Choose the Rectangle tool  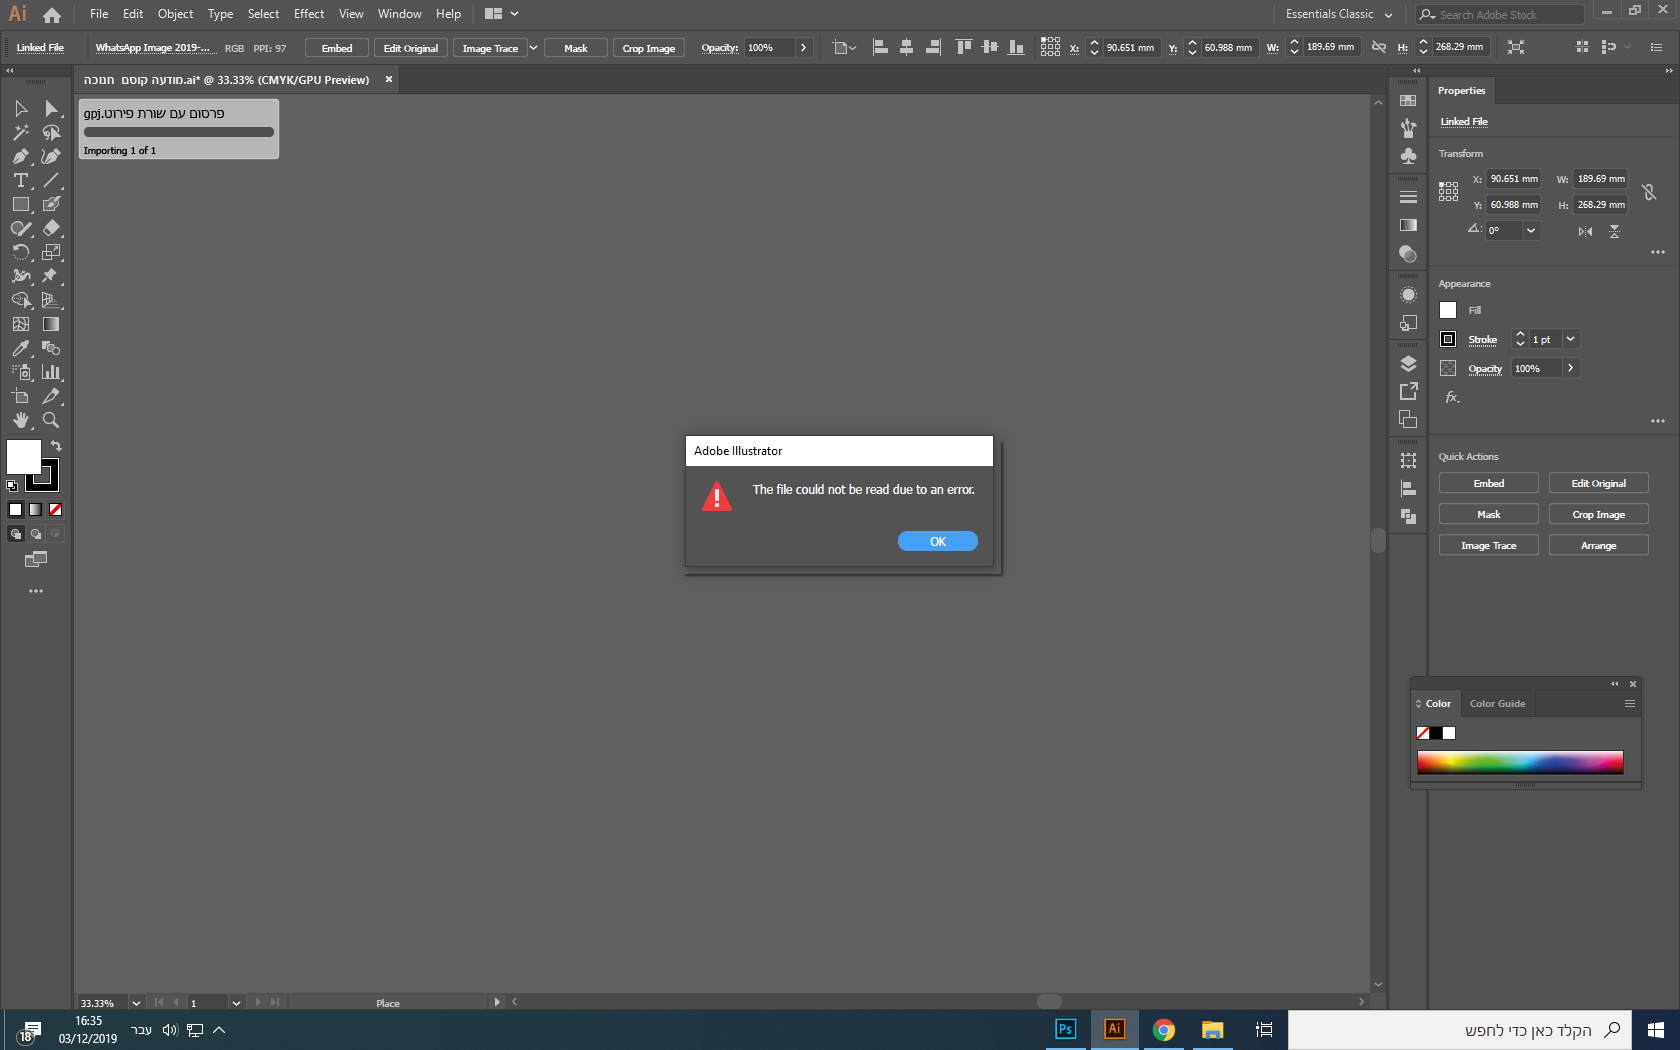coord(21,204)
